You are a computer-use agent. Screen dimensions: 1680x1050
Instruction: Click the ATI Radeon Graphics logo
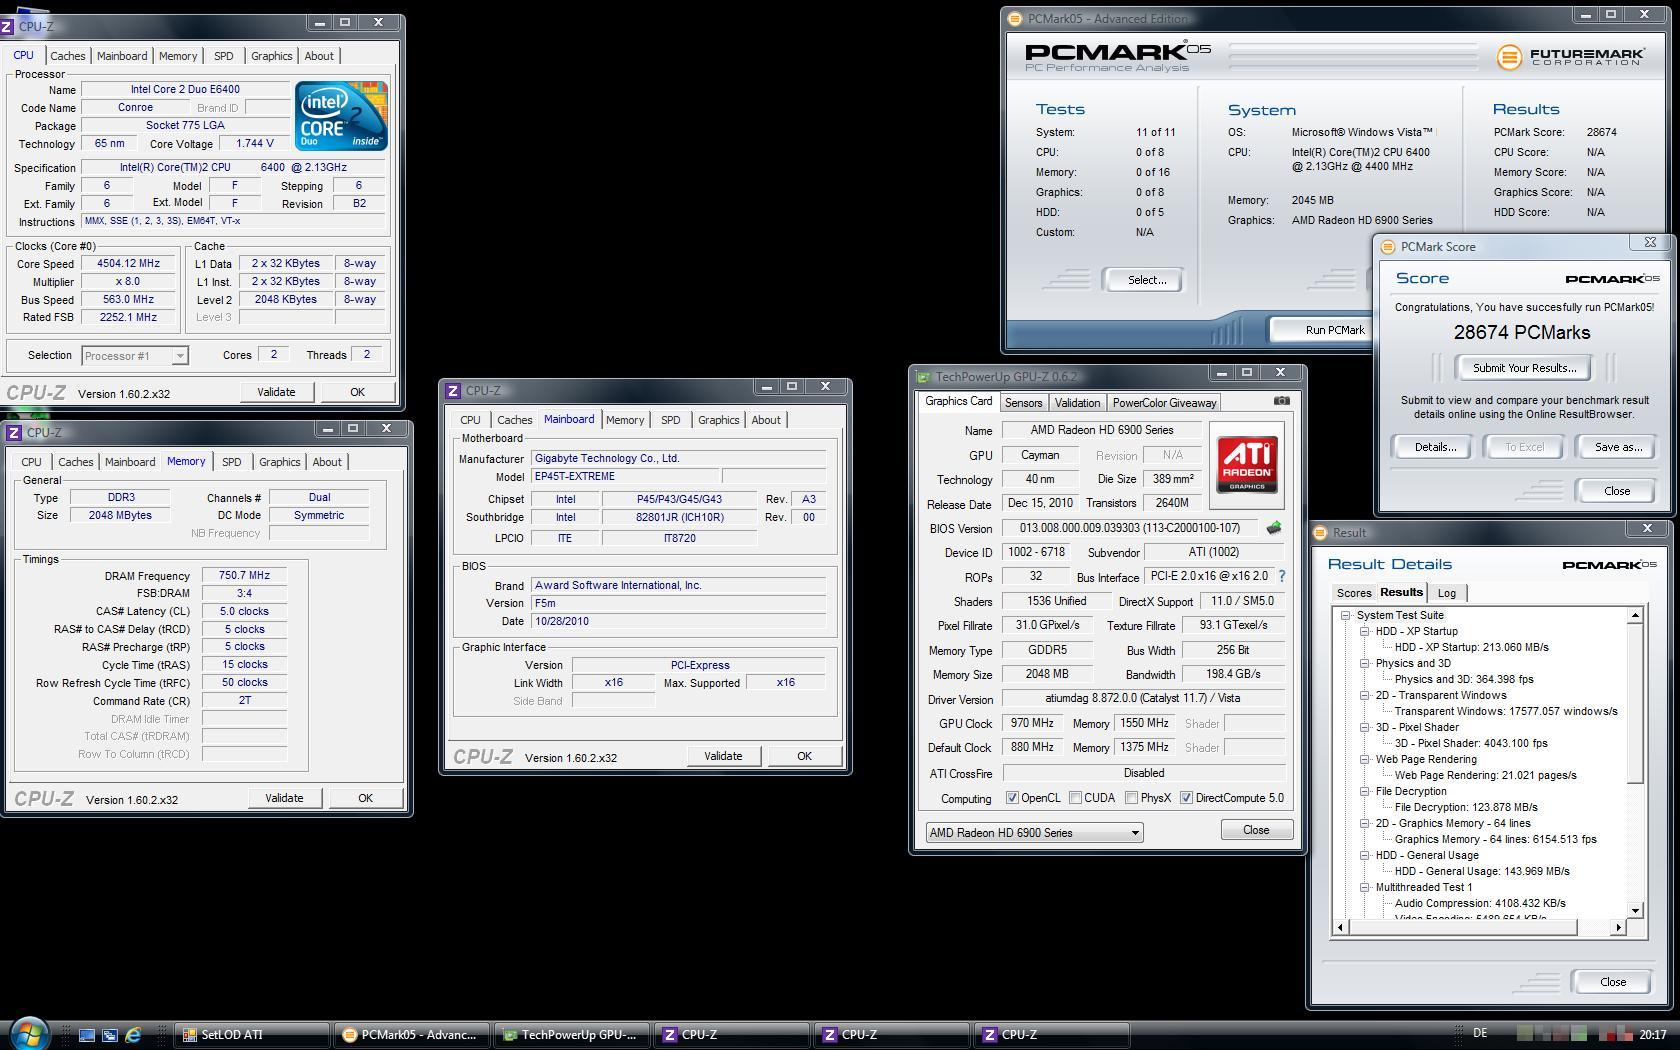point(1246,465)
